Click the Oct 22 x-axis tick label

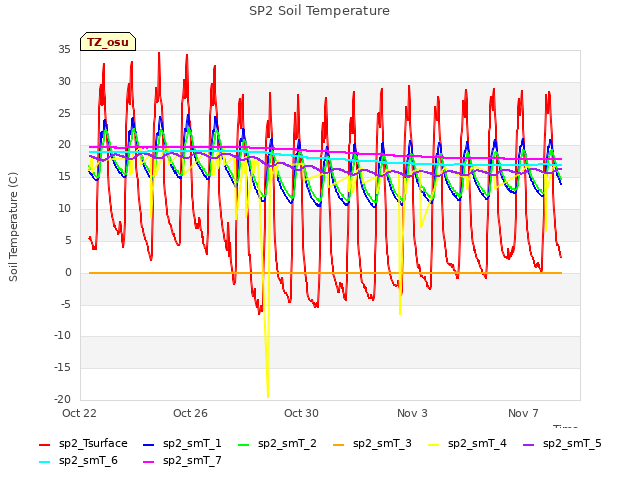click(x=79, y=413)
